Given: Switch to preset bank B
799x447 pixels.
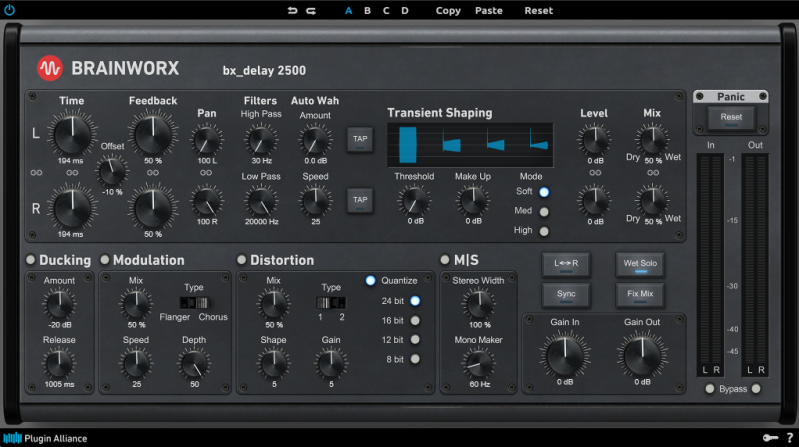Looking at the screenshot, I should coord(367,11).
